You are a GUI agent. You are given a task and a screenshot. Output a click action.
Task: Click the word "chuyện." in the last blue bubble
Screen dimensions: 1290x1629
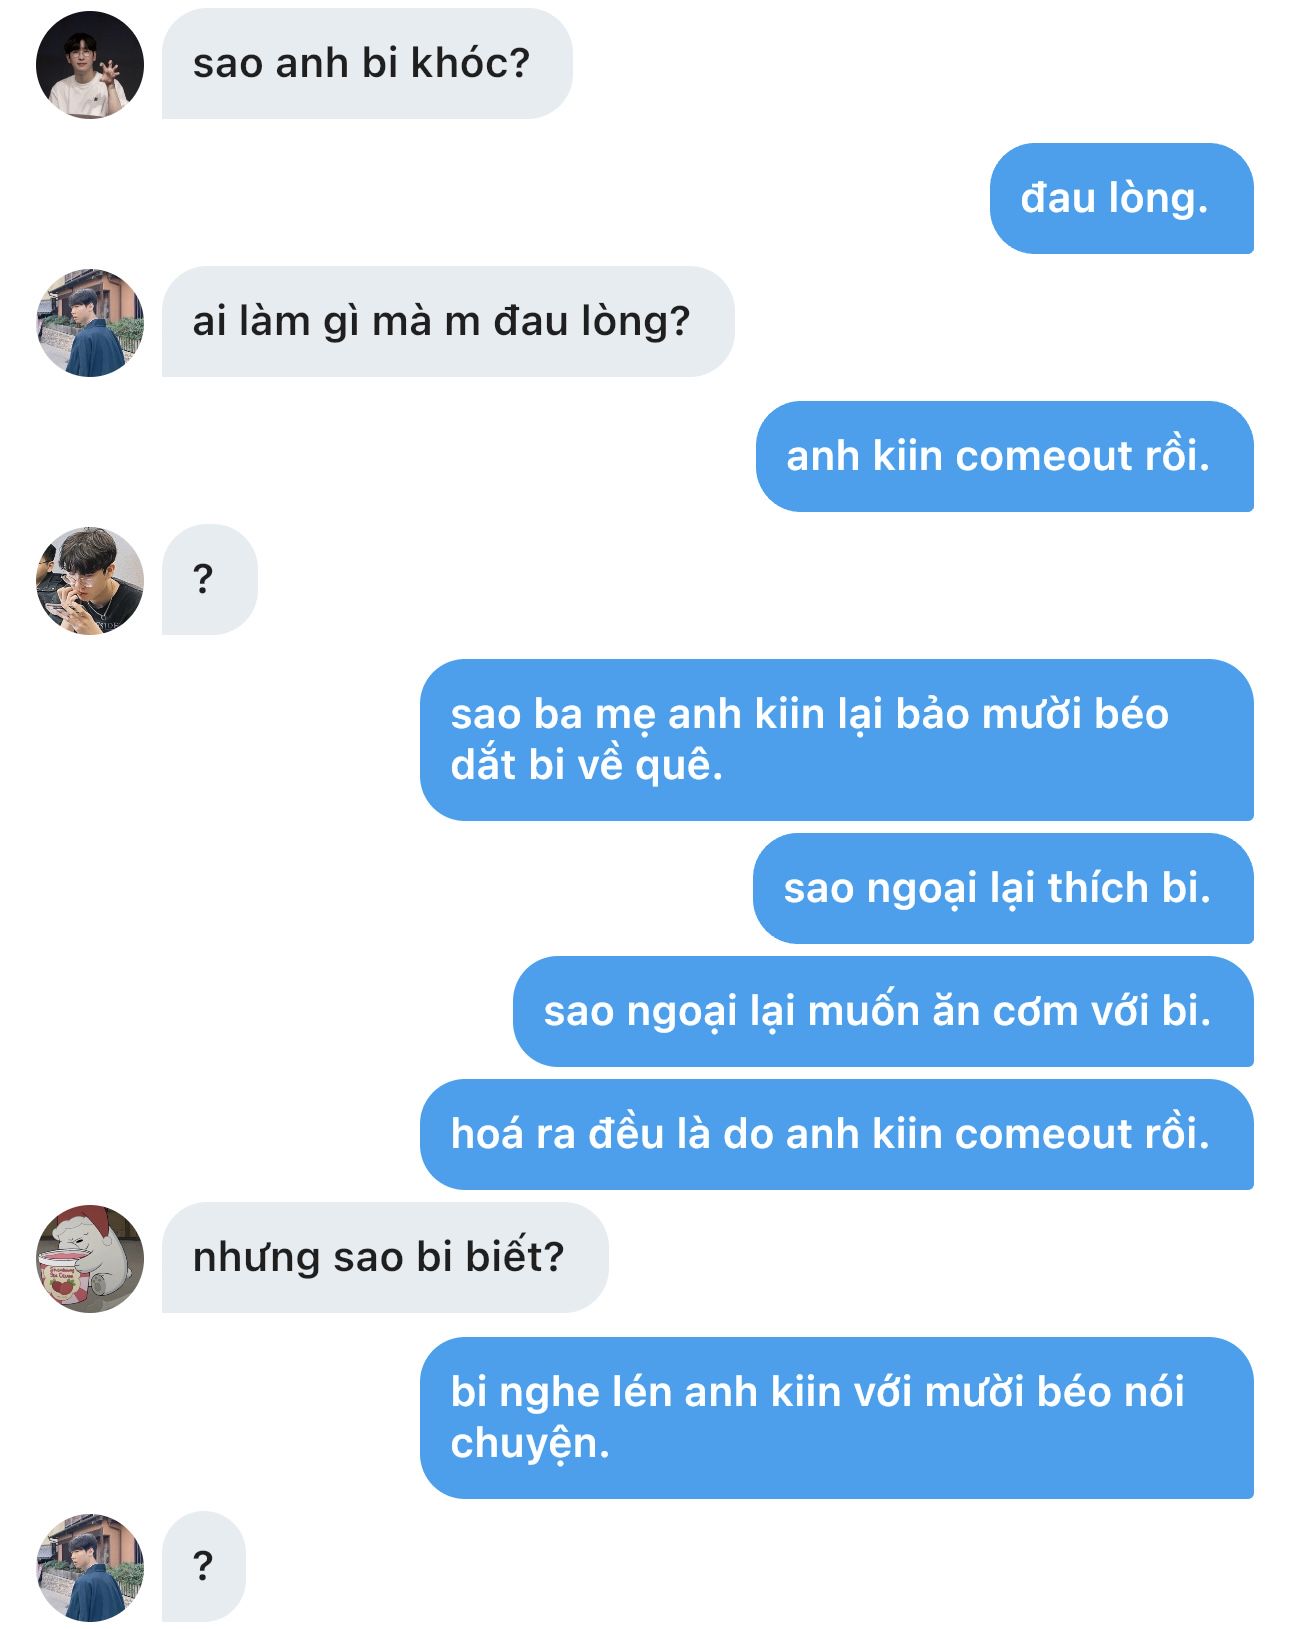click(530, 1445)
